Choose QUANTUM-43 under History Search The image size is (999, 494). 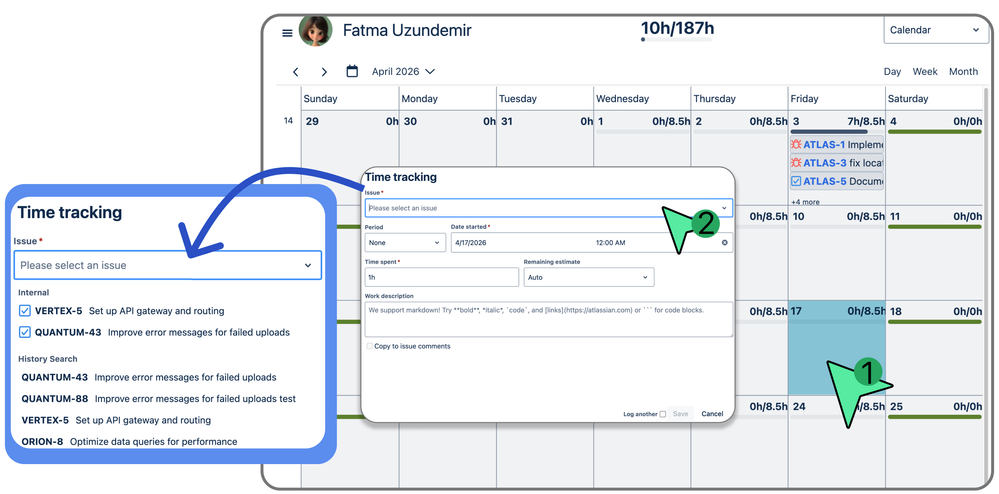click(149, 377)
